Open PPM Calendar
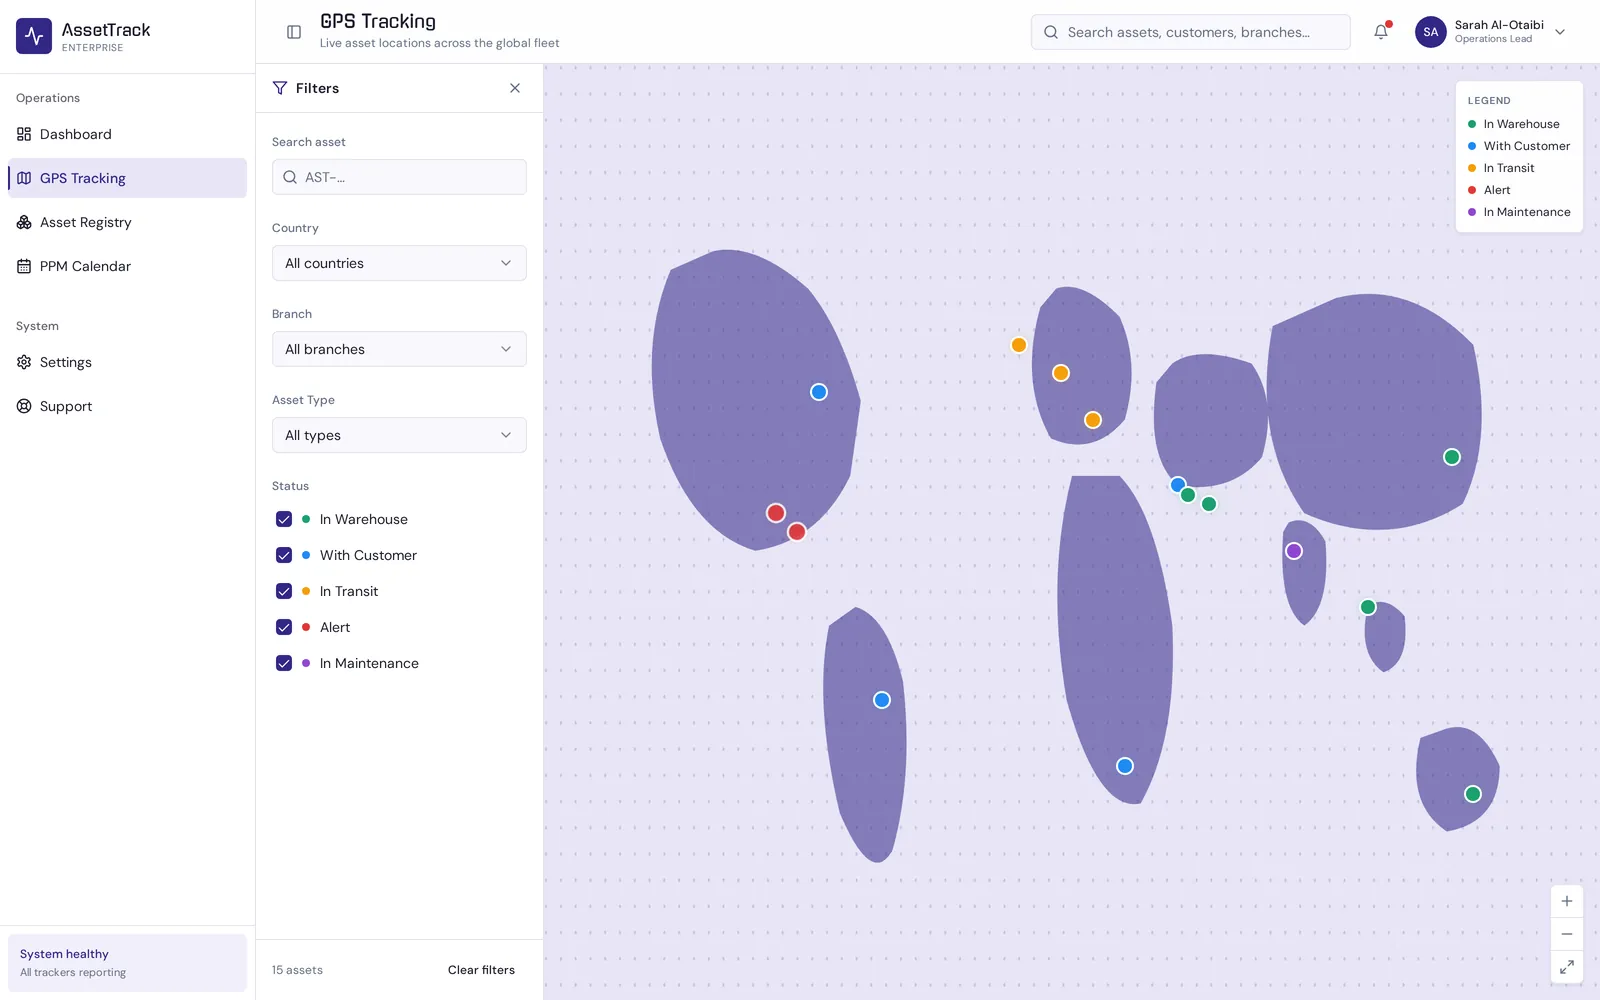This screenshot has height=1000, width=1600. 127,266
